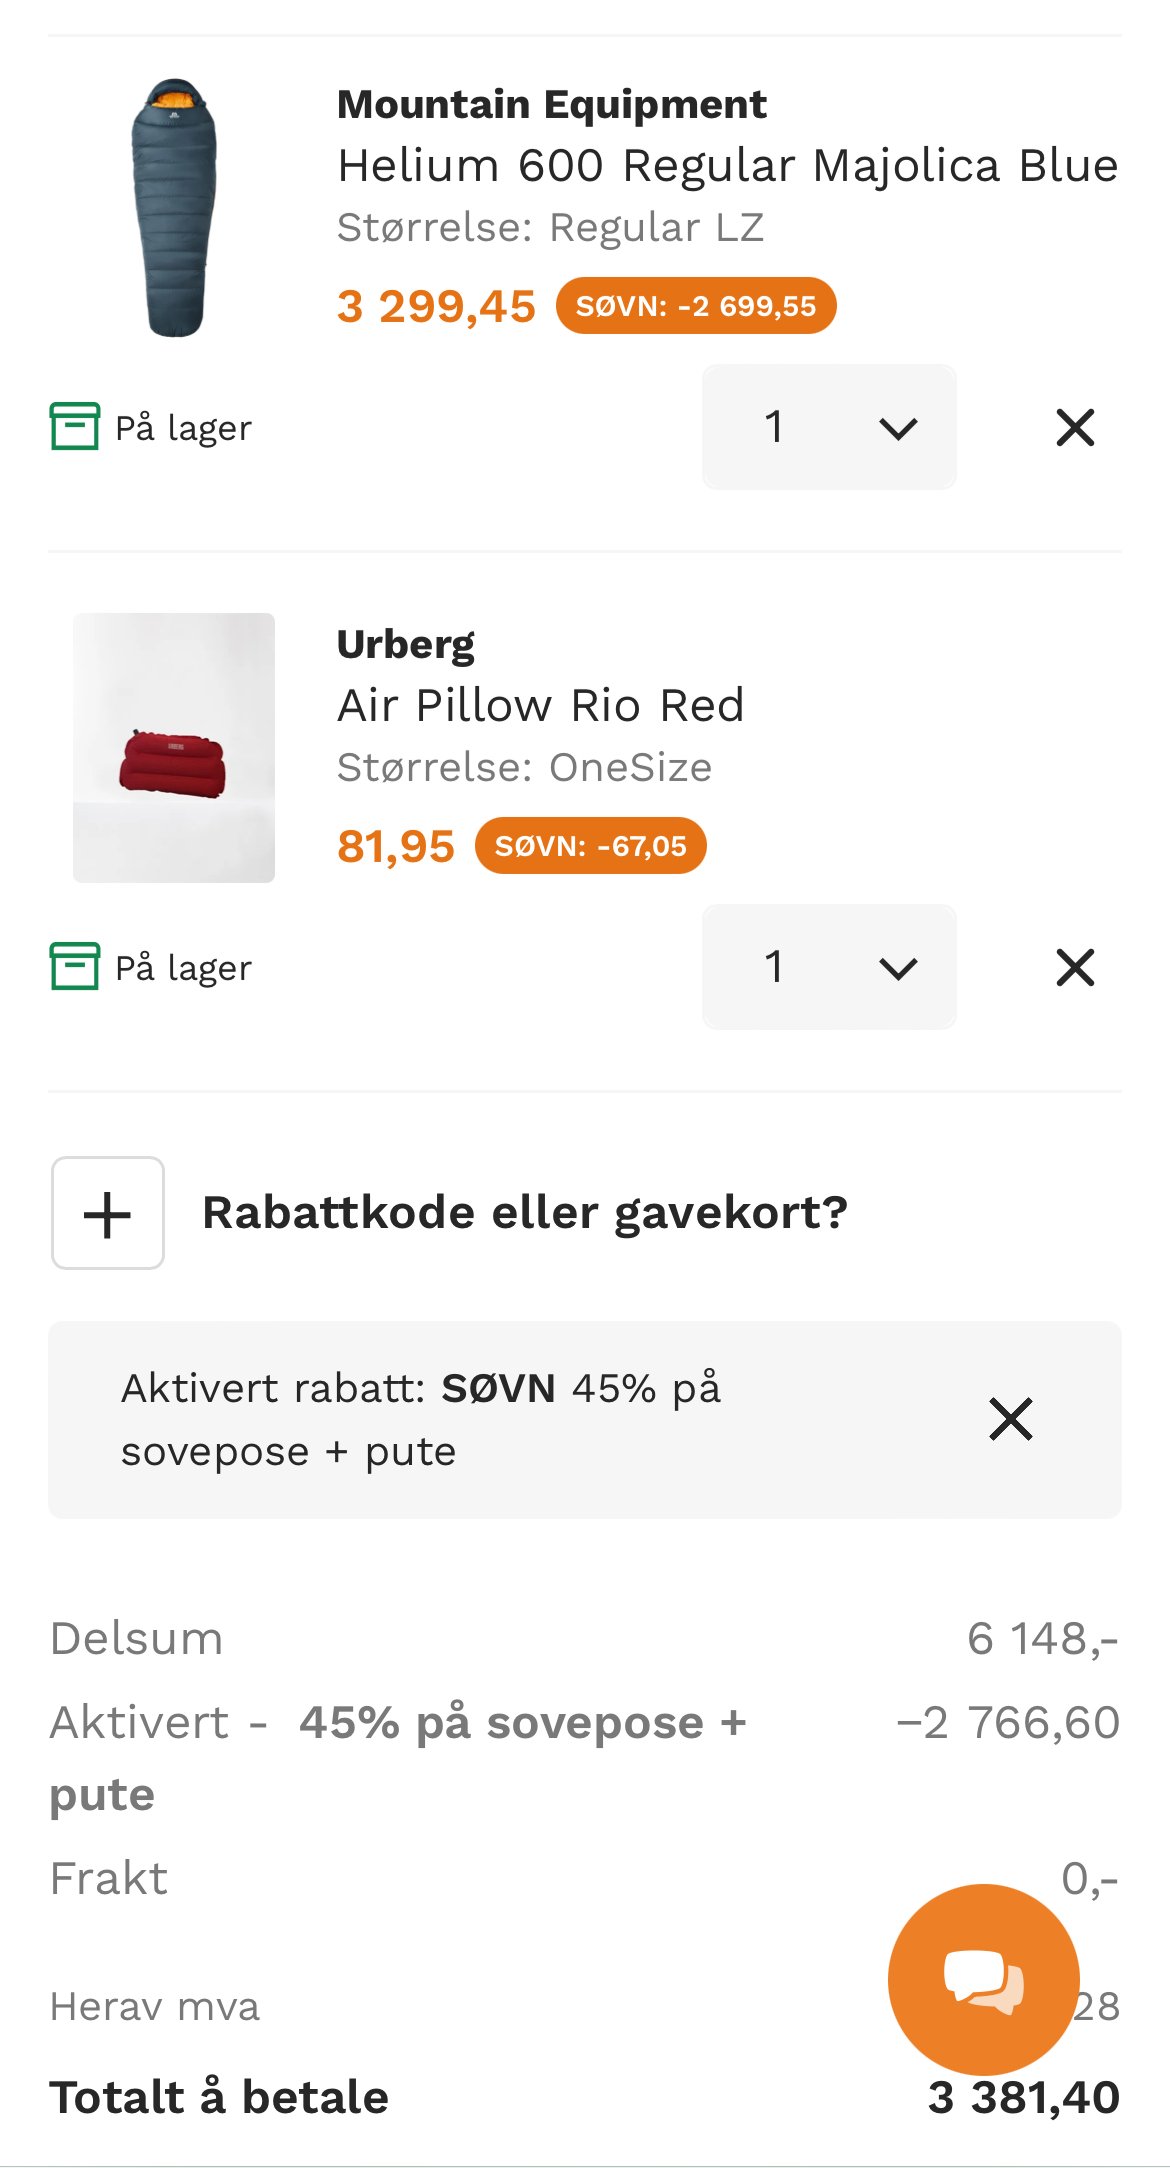Image resolution: width=1170 pixels, height=2168 pixels.
Task: Click the Urberg brand name
Action: (405, 645)
